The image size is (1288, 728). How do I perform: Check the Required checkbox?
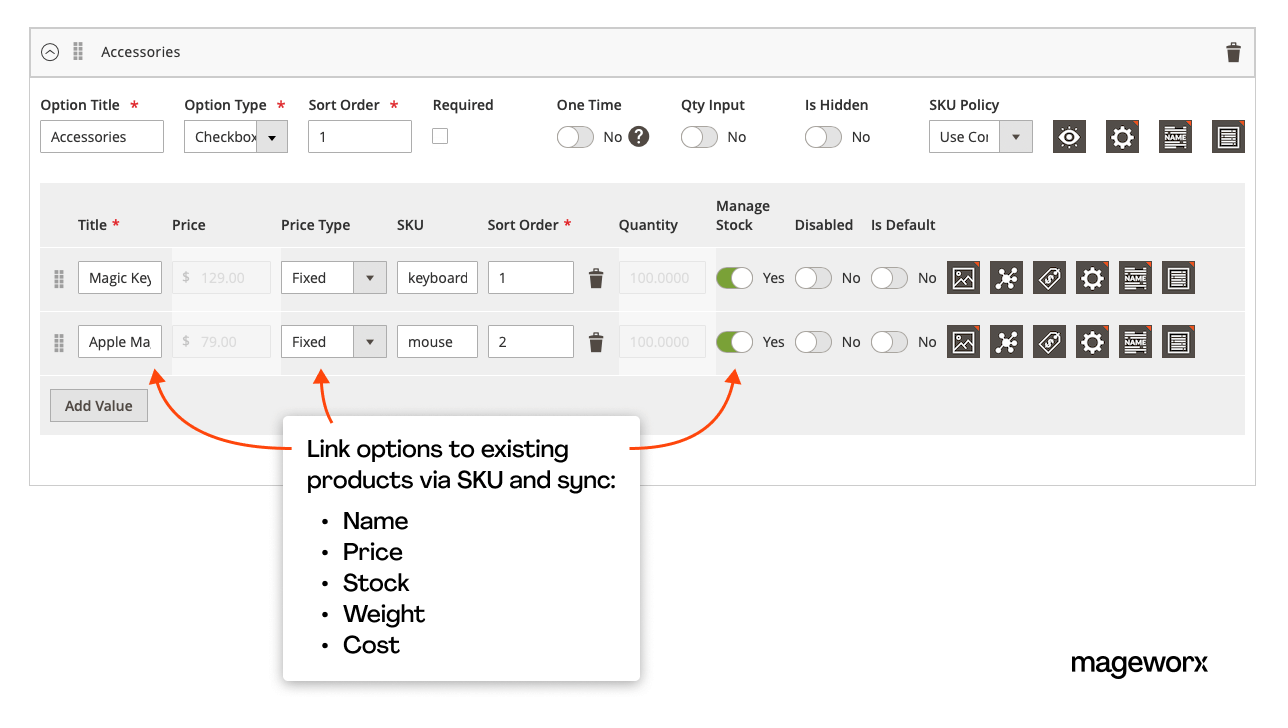pos(440,136)
